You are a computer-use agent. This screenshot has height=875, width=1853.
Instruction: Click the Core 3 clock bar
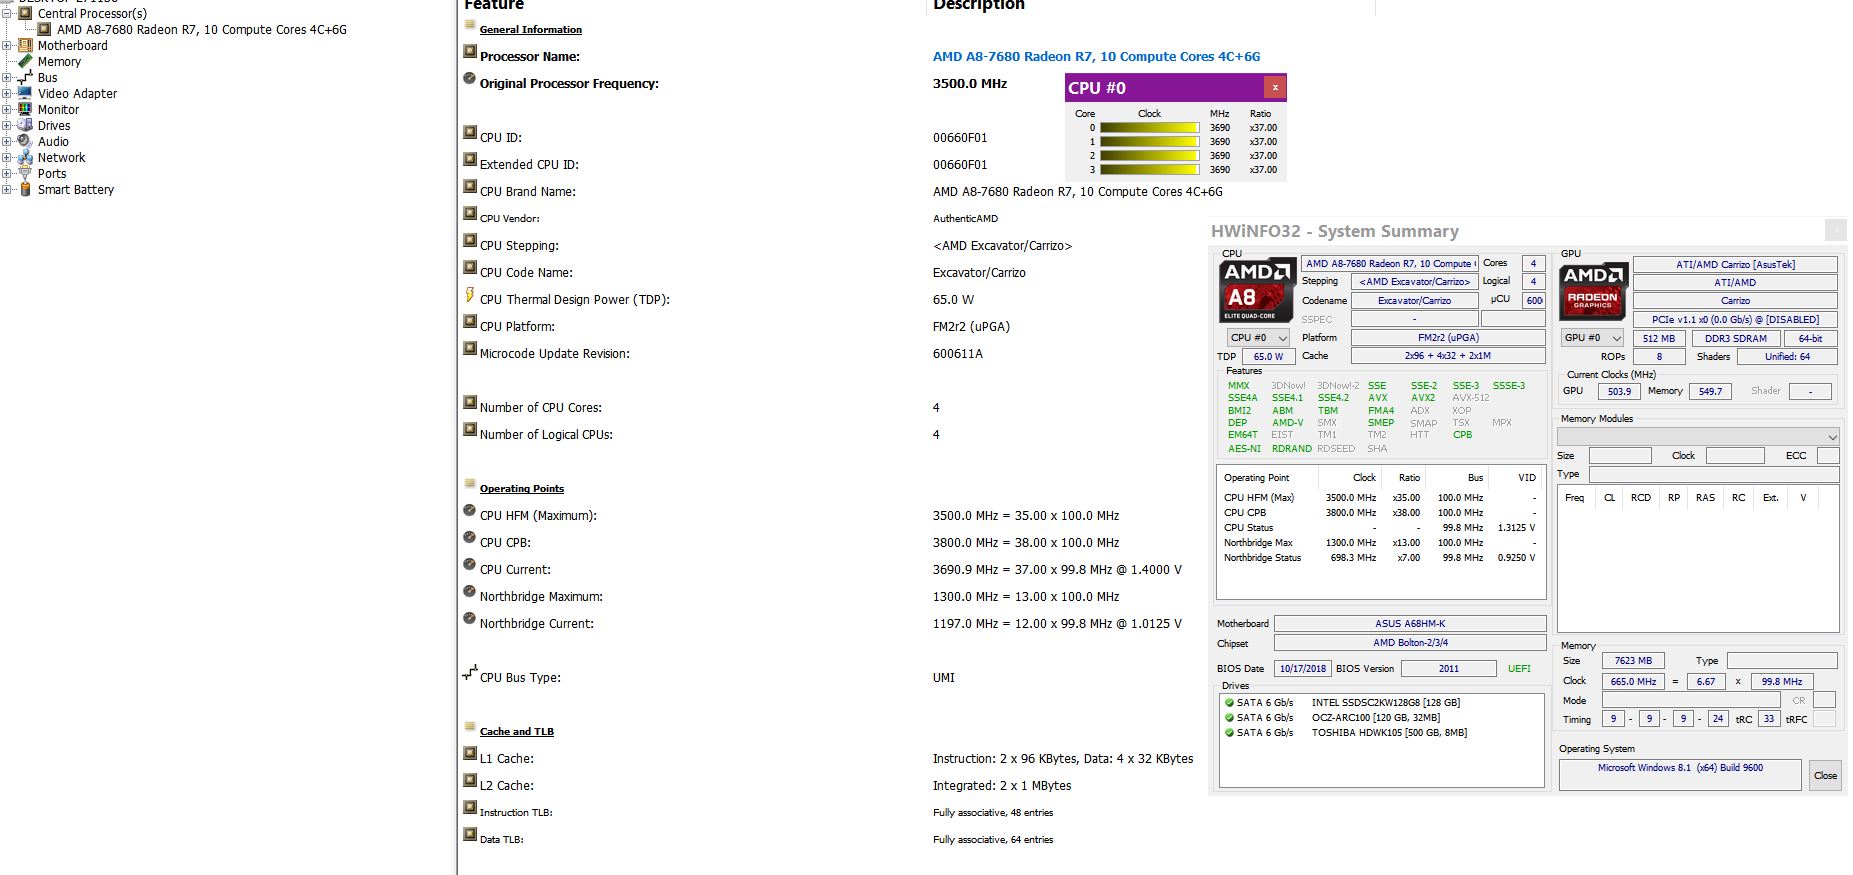pos(1149,170)
